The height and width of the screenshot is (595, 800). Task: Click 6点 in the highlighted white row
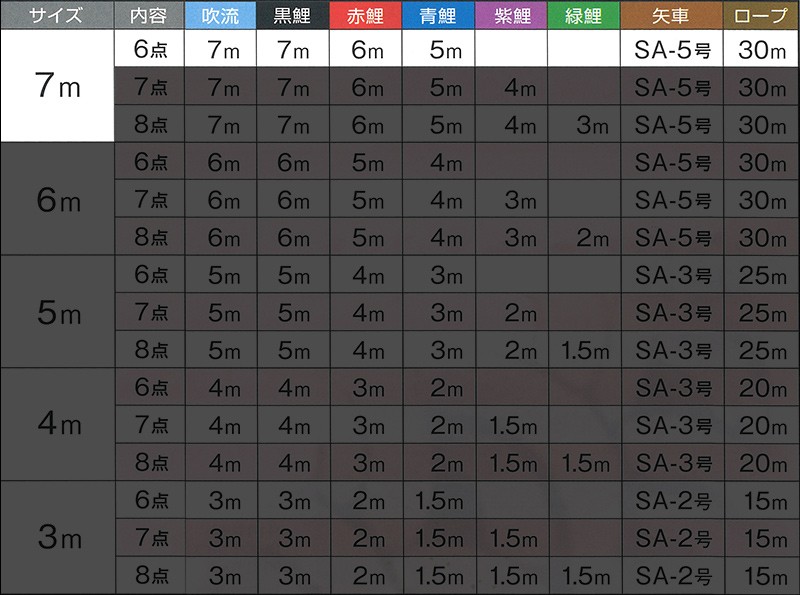(x=149, y=50)
